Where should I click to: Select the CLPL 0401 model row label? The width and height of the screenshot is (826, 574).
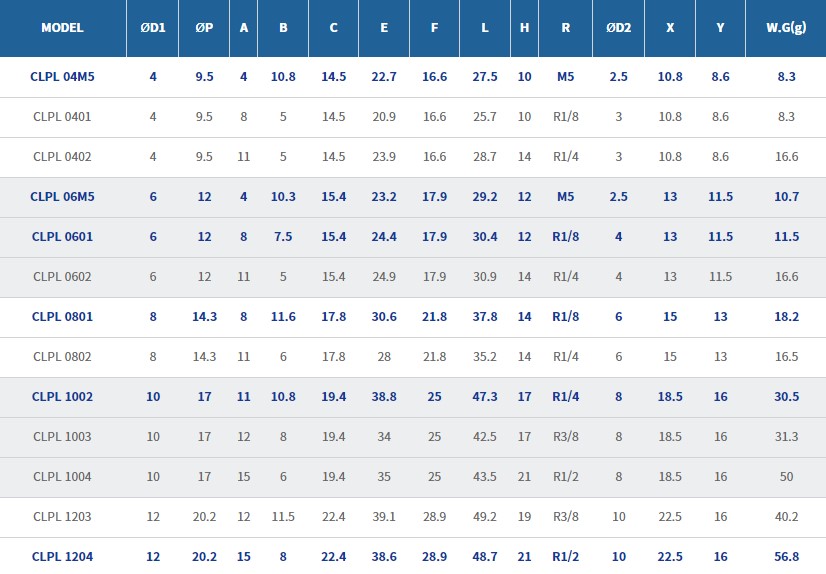(x=62, y=117)
